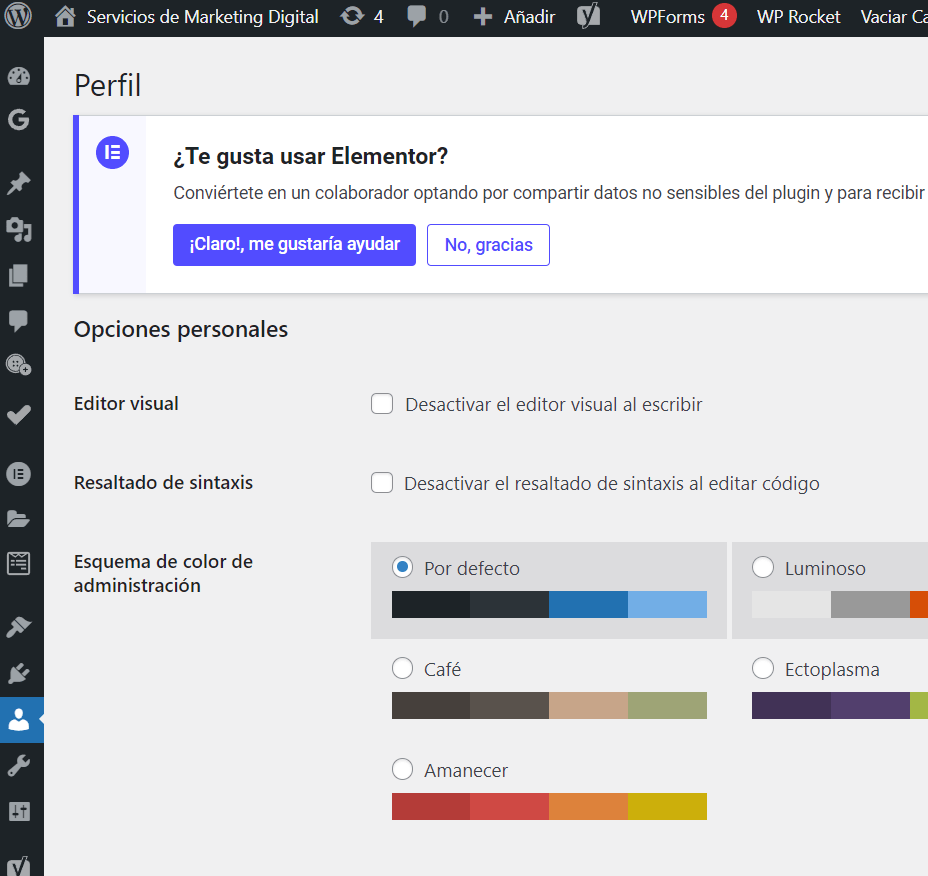928x876 pixels.
Task: Open the Tools wrench icon in sidebar
Action: point(18,766)
